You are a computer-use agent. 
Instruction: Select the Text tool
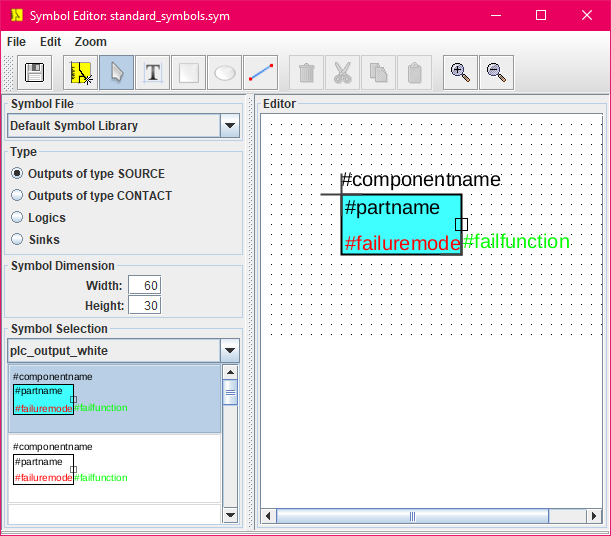(x=152, y=73)
